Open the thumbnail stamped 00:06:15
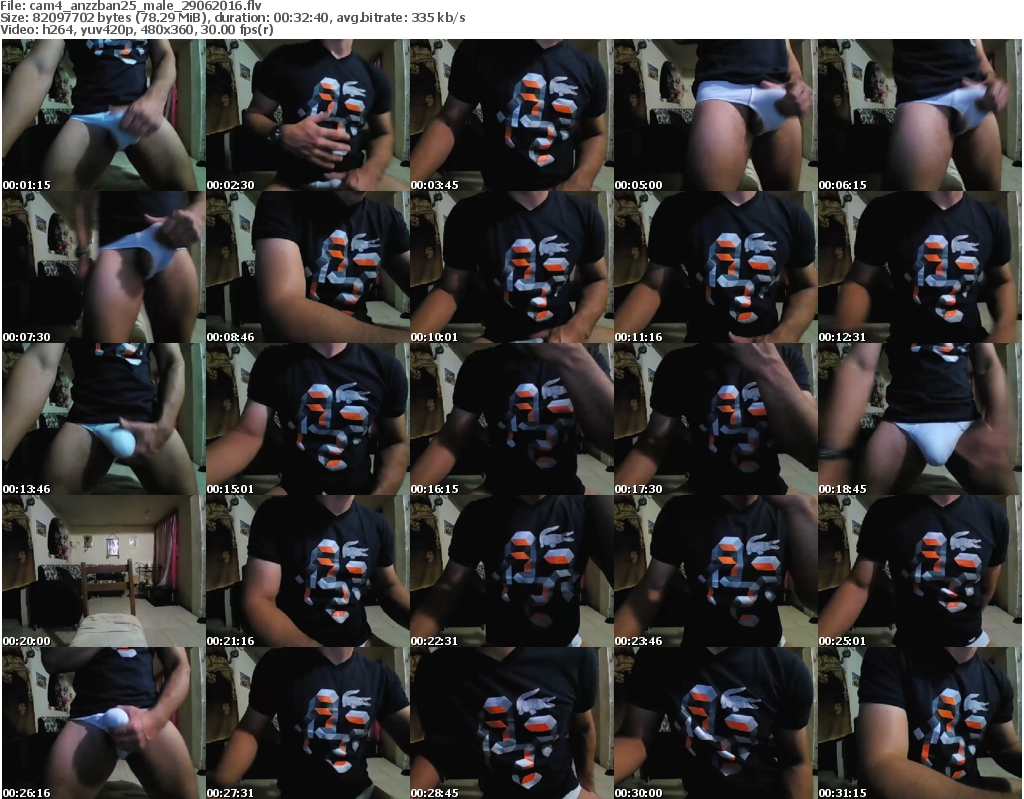The height and width of the screenshot is (799, 1024). [x=920, y=115]
